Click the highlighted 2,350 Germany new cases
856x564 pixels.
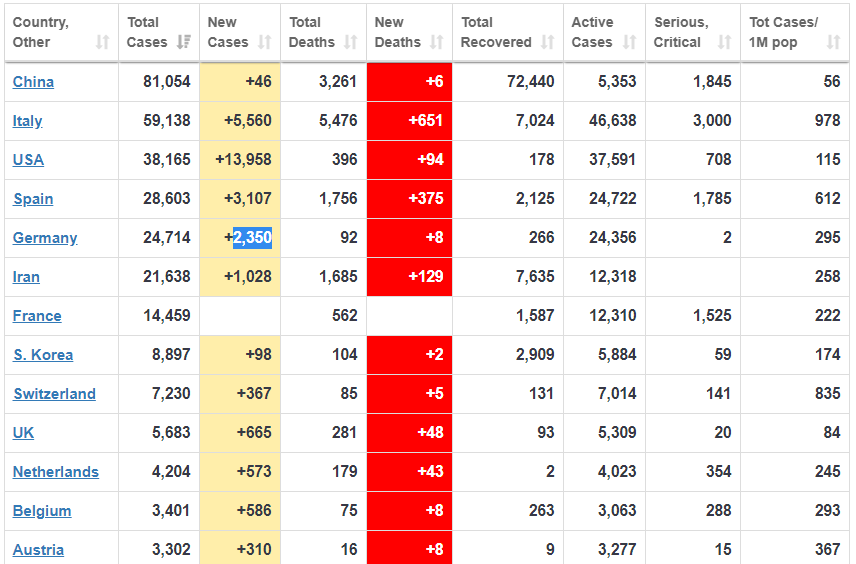[x=252, y=238]
